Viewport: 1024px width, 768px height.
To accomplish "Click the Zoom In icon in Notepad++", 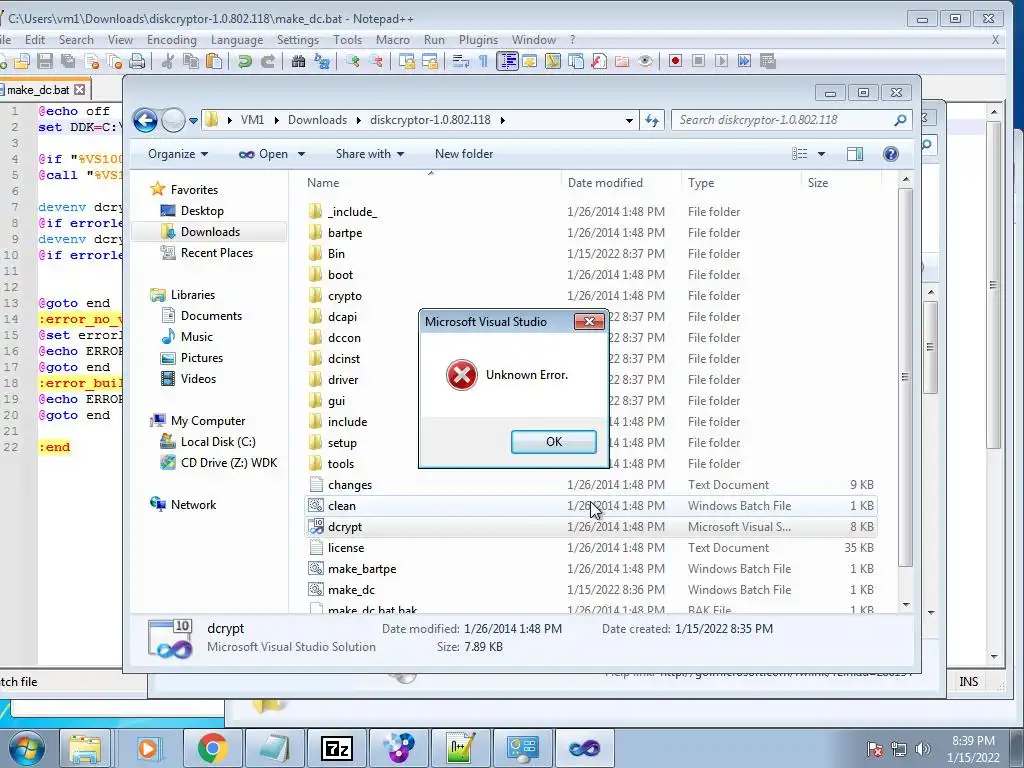I will click(x=353, y=61).
